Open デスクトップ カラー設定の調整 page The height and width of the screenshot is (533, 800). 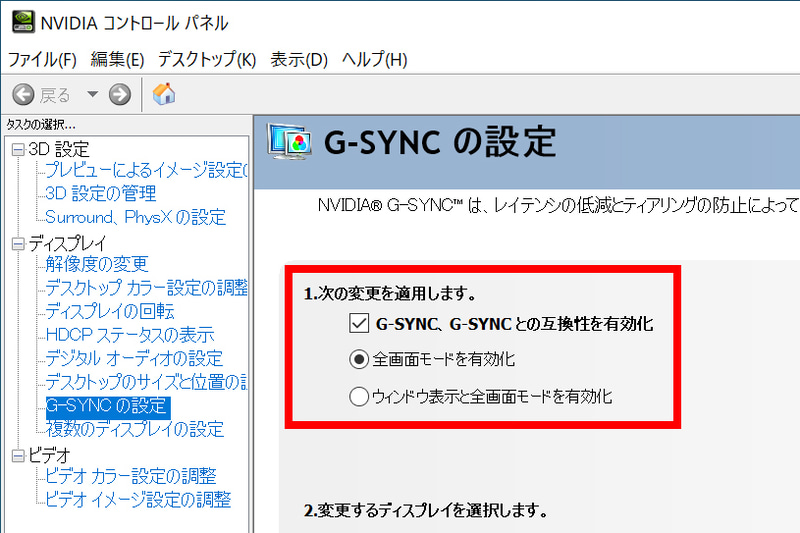click(146, 288)
